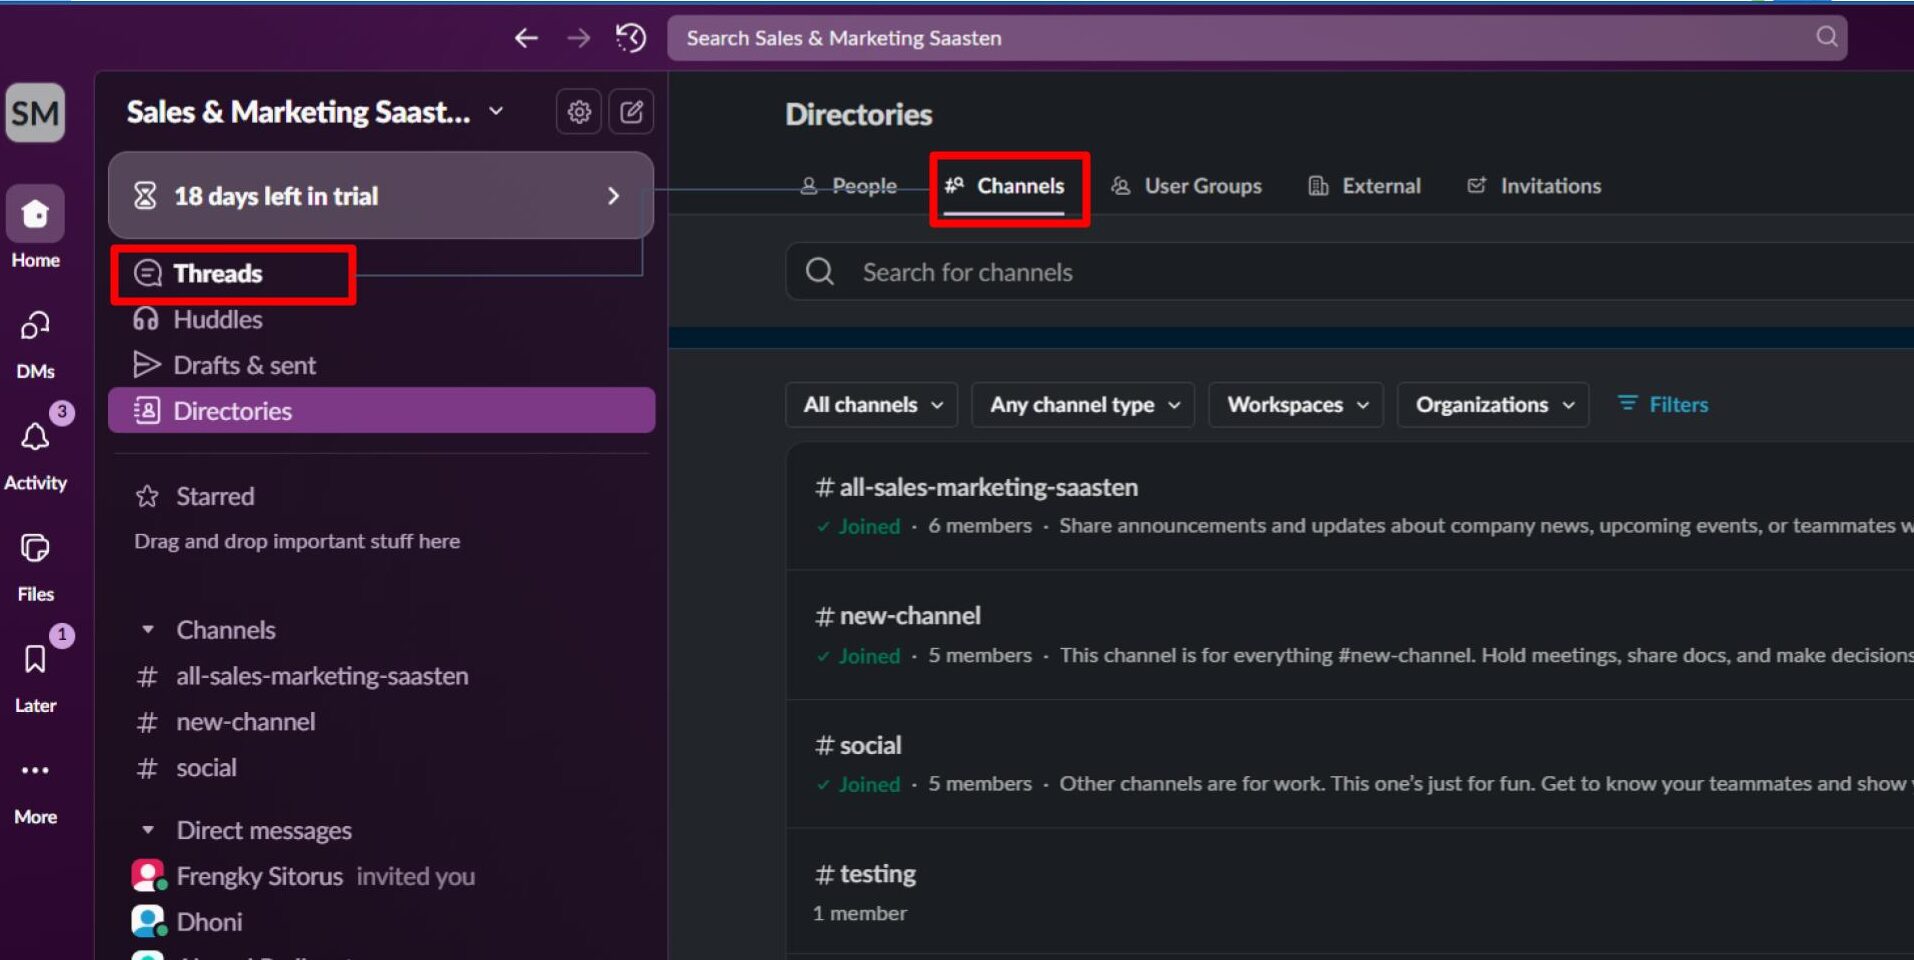Open the Files section icon

35,549
